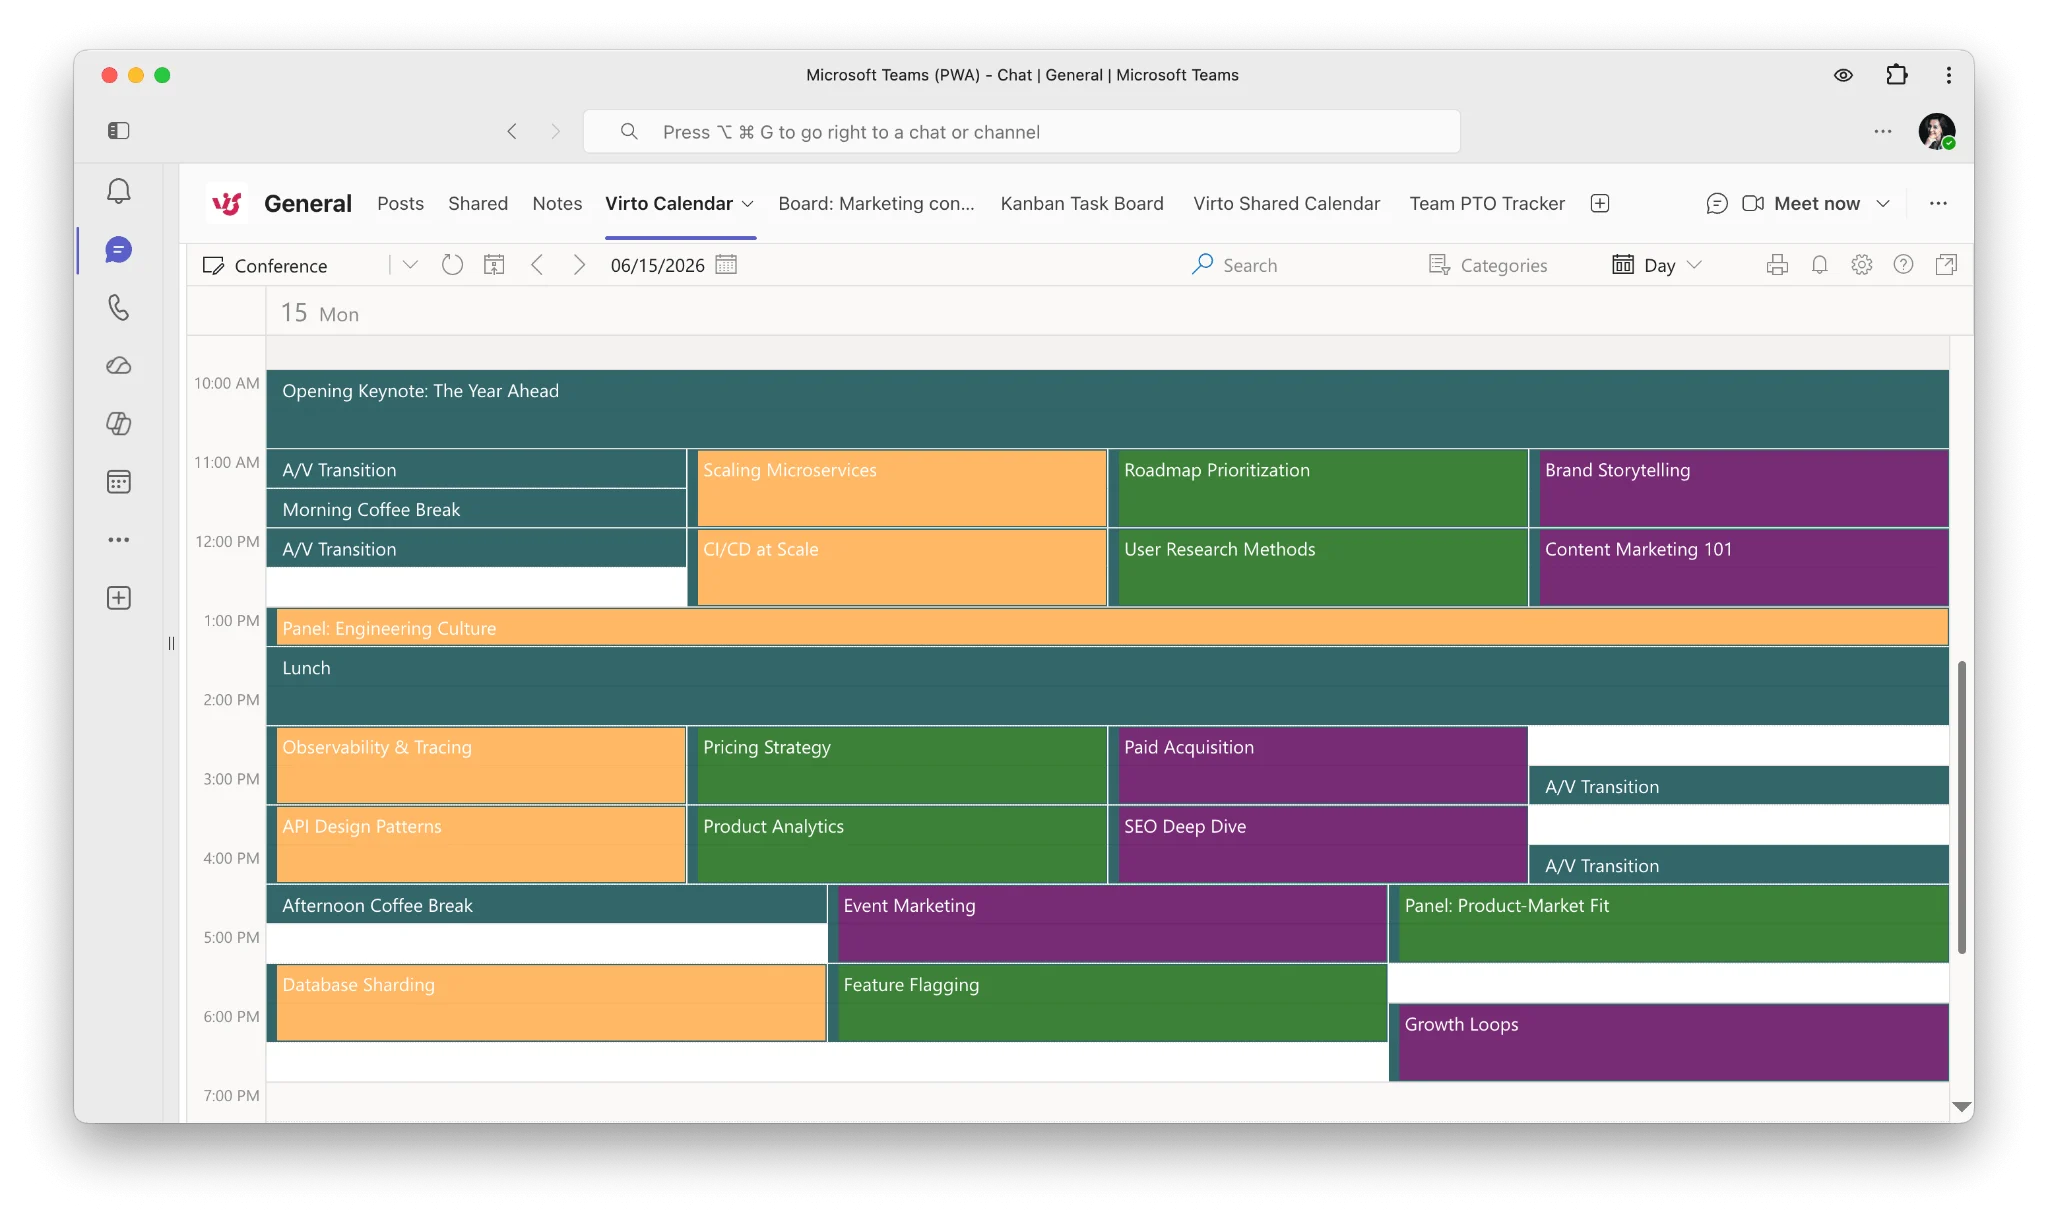
Task: Open the OneDrive cloud icon
Action: [x=119, y=365]
